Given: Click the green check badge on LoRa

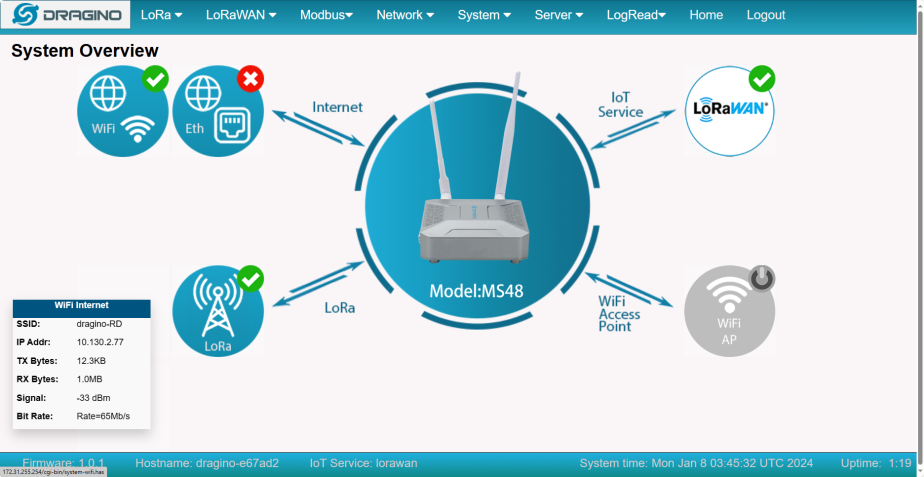Looking at the screenshot, I should coord(250,279).
